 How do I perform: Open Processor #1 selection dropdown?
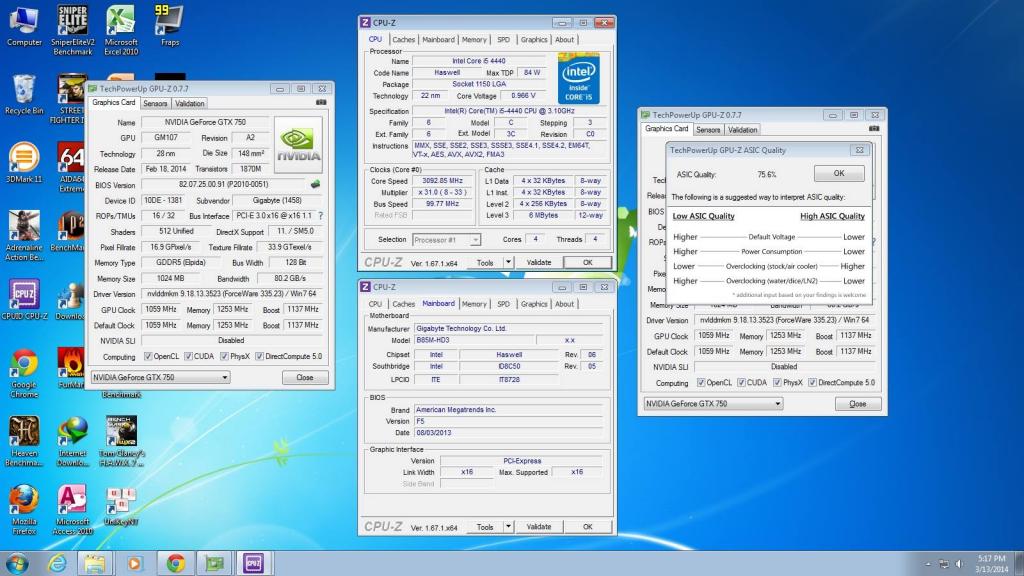(447, 240)
